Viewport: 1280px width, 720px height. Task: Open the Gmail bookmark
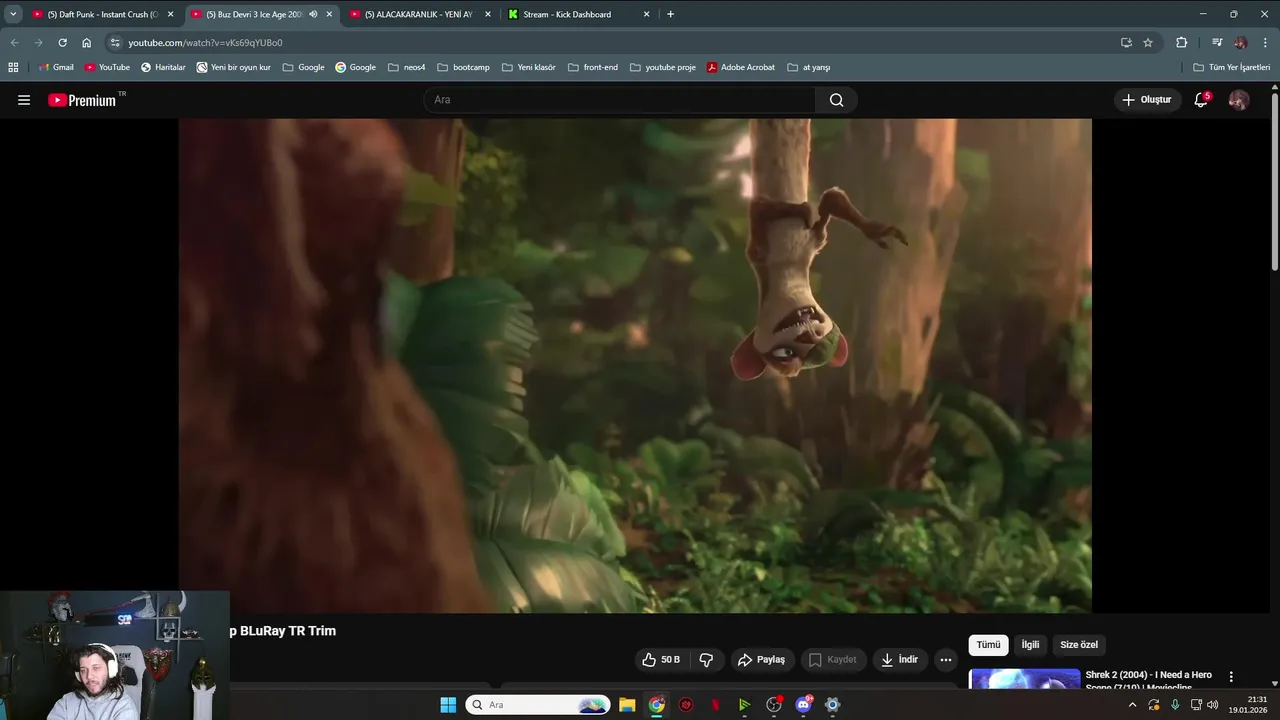(x=56, y=67)
